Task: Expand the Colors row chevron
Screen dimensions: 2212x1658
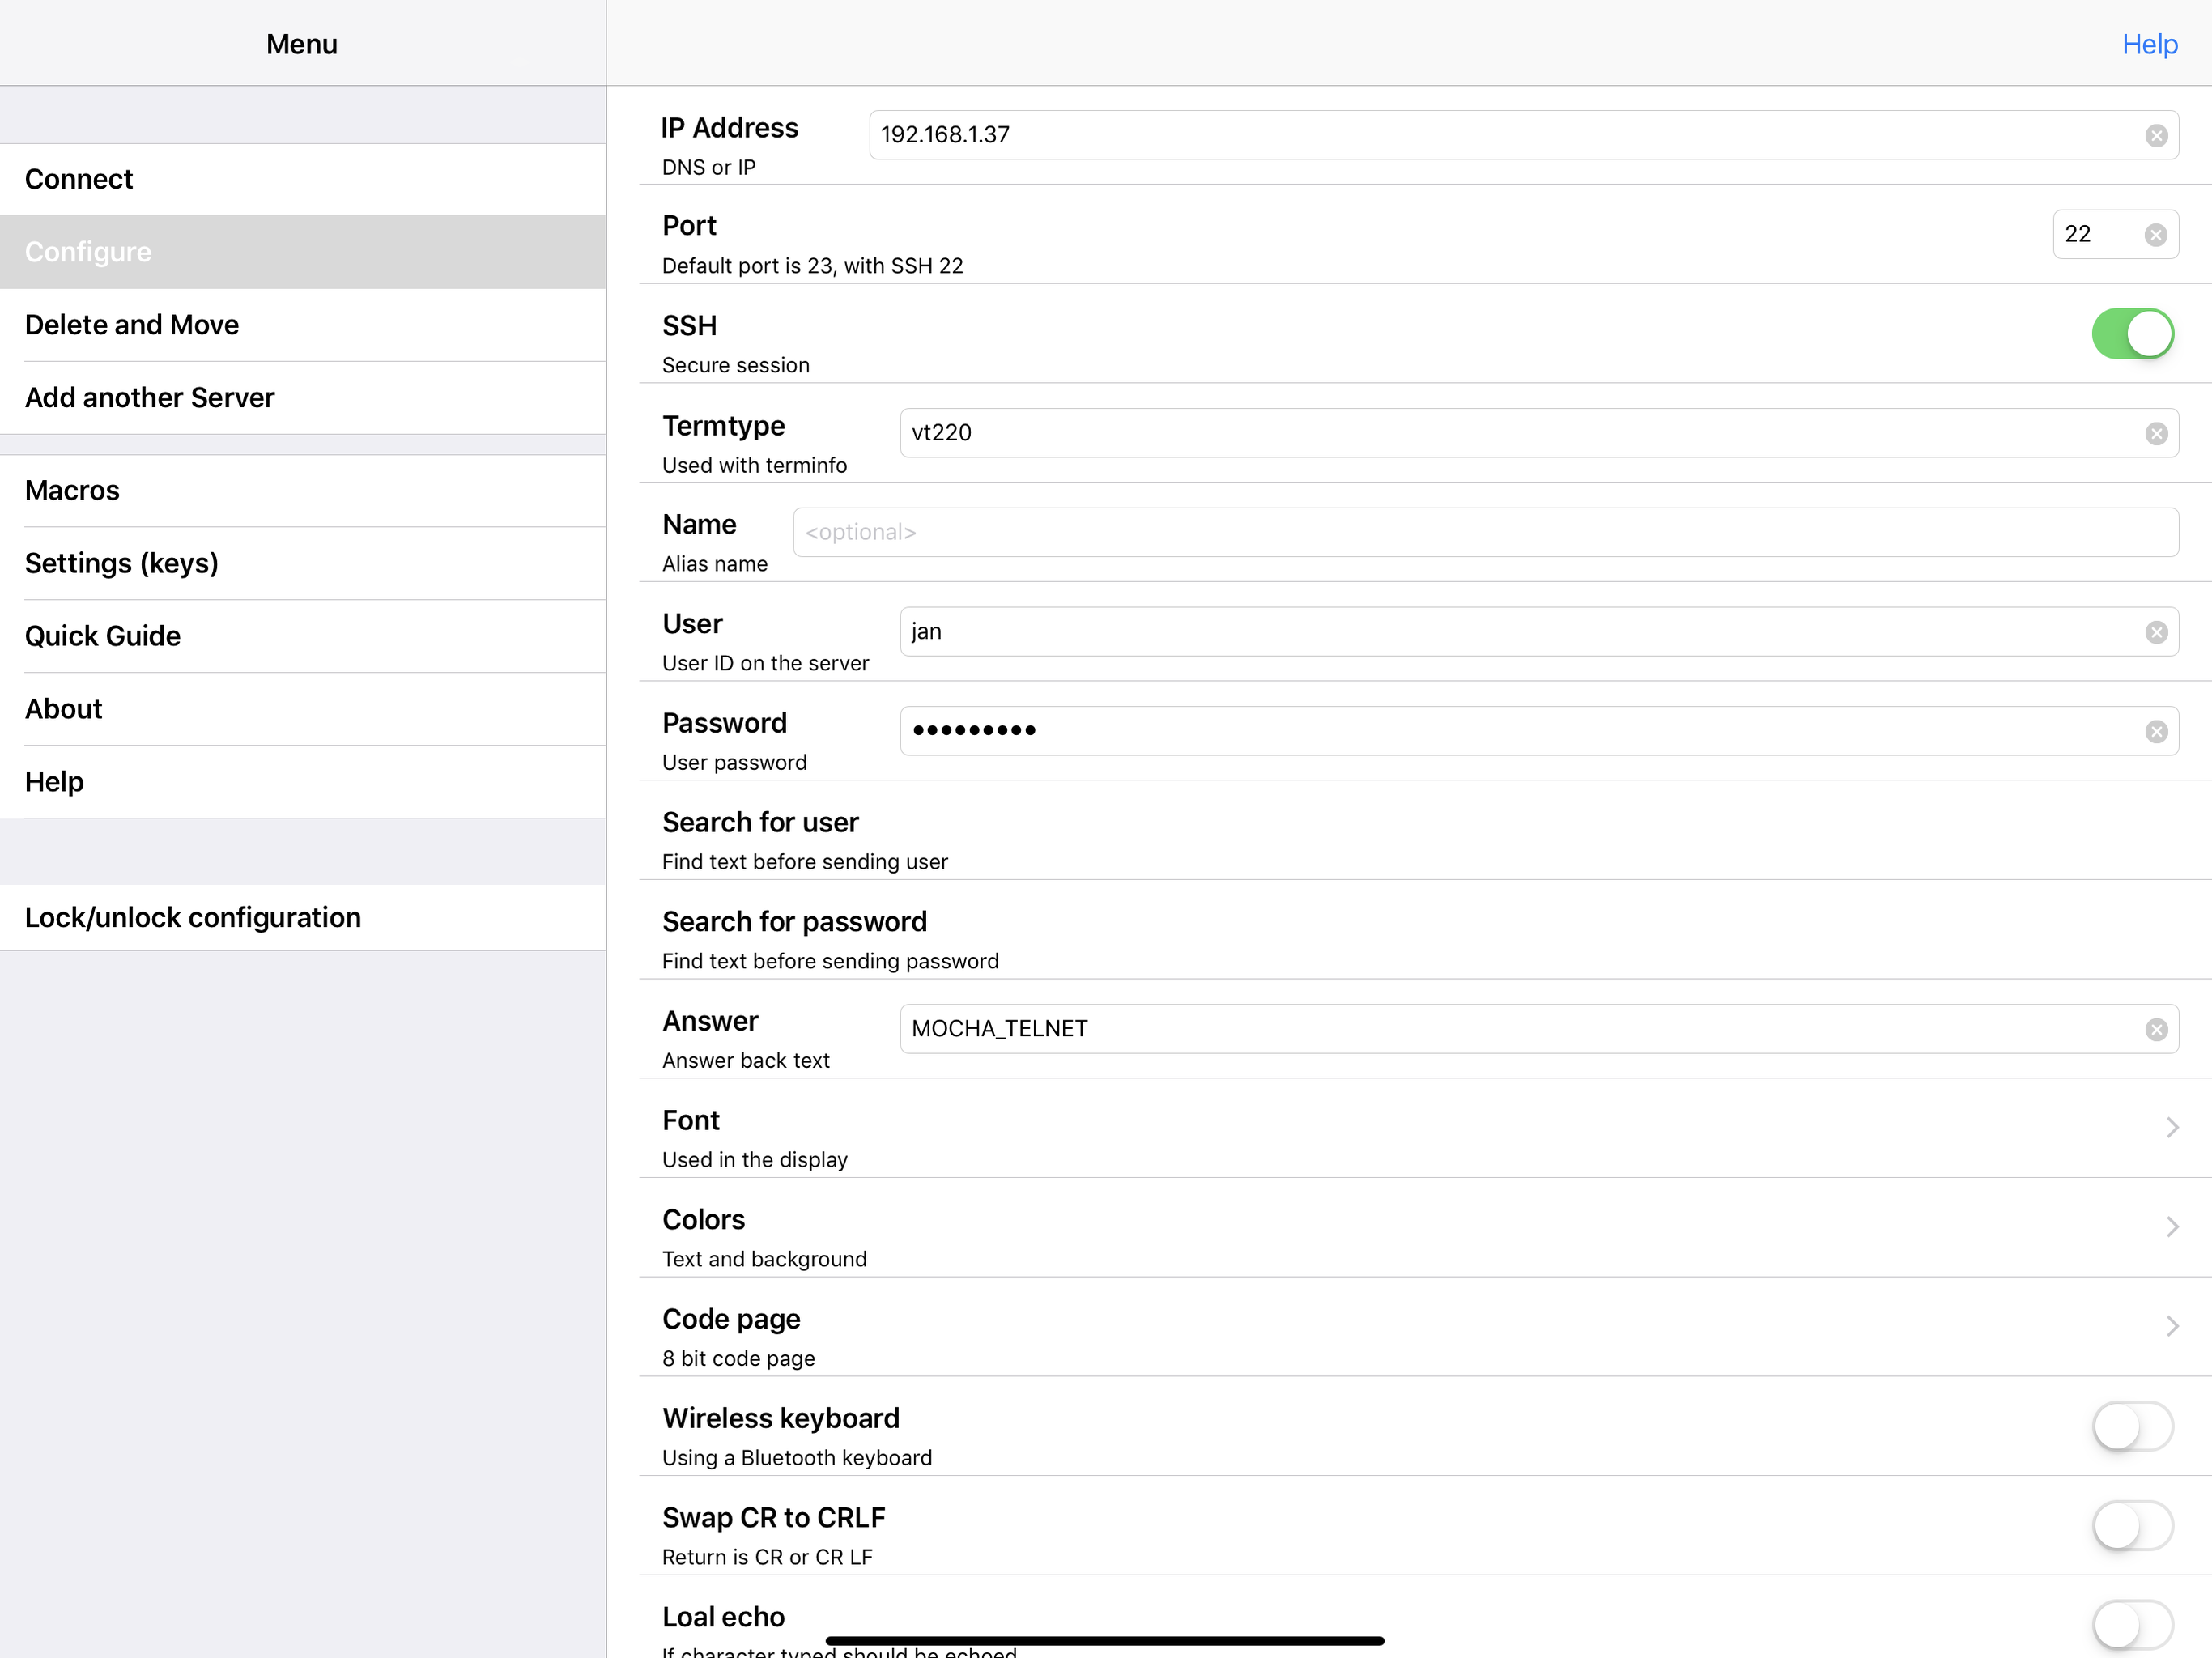Action: pyautogui.click(x=2171, y=1227)
